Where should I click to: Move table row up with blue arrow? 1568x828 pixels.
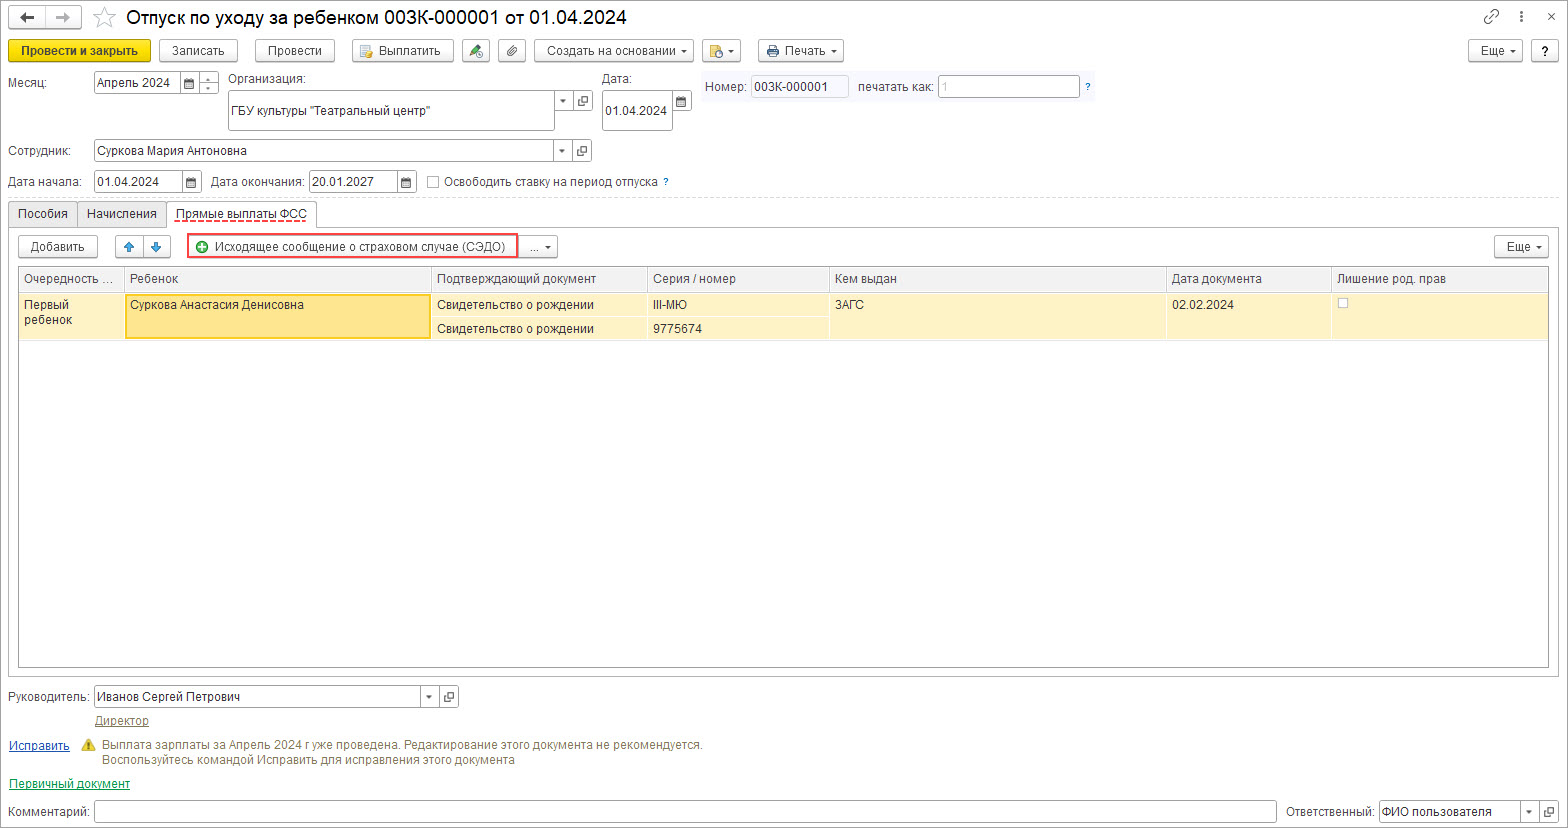click(129, 247)
